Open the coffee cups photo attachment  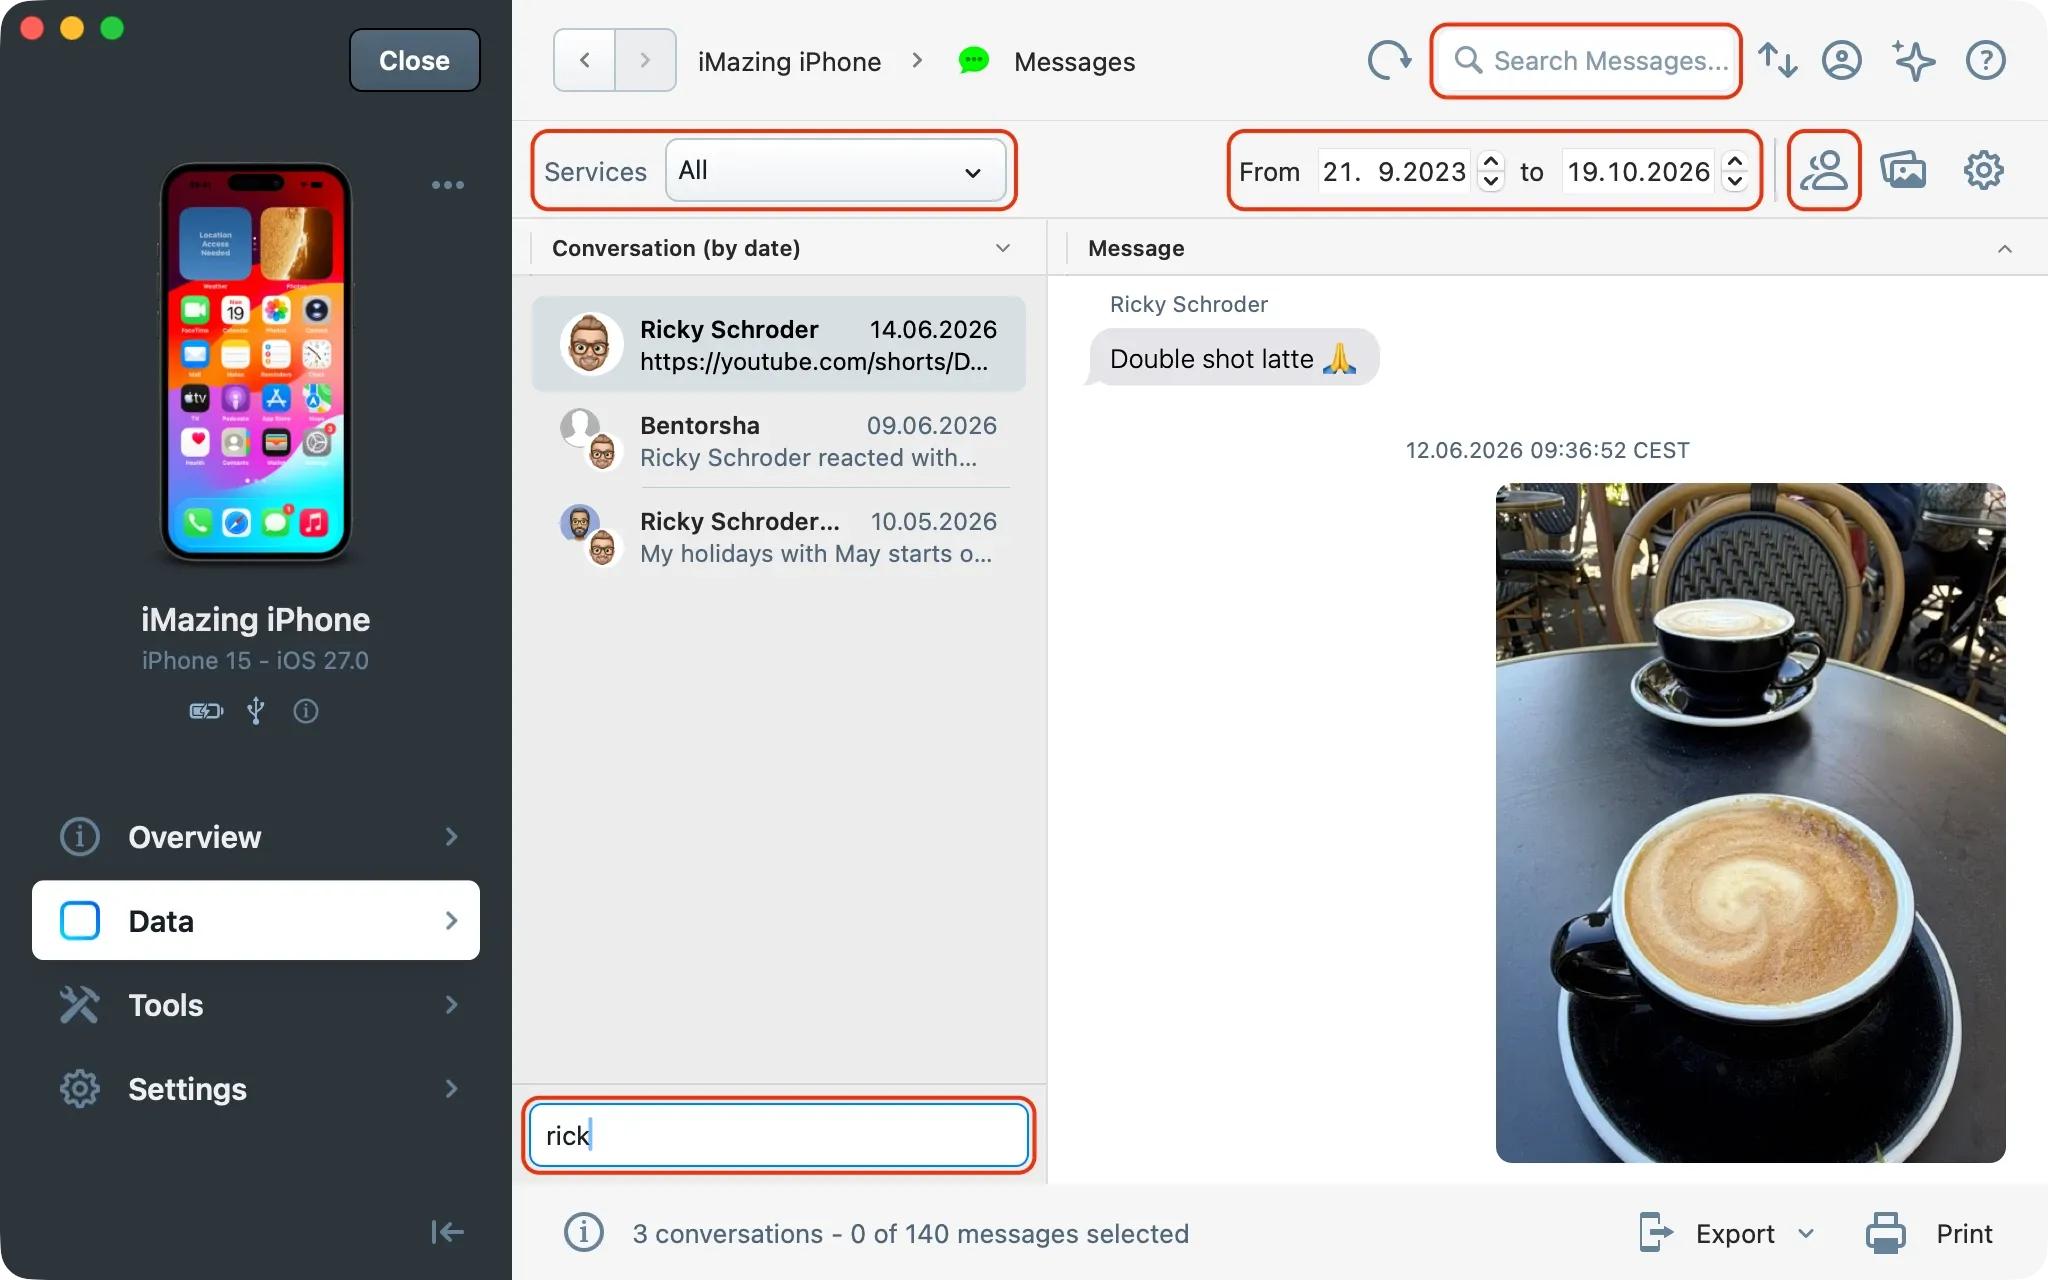click(1750, 823)
